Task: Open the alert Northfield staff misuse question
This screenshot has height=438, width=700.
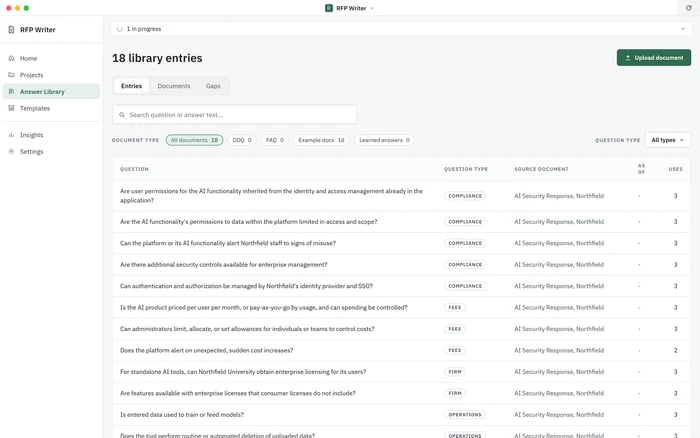Action: point(401,243)
